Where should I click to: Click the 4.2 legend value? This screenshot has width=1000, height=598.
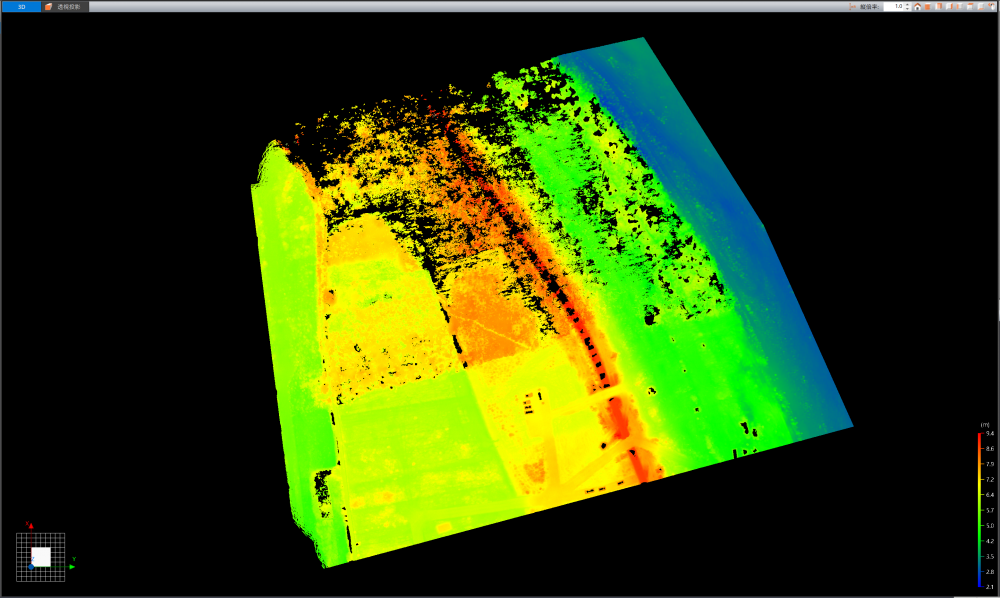click(990, 541)
